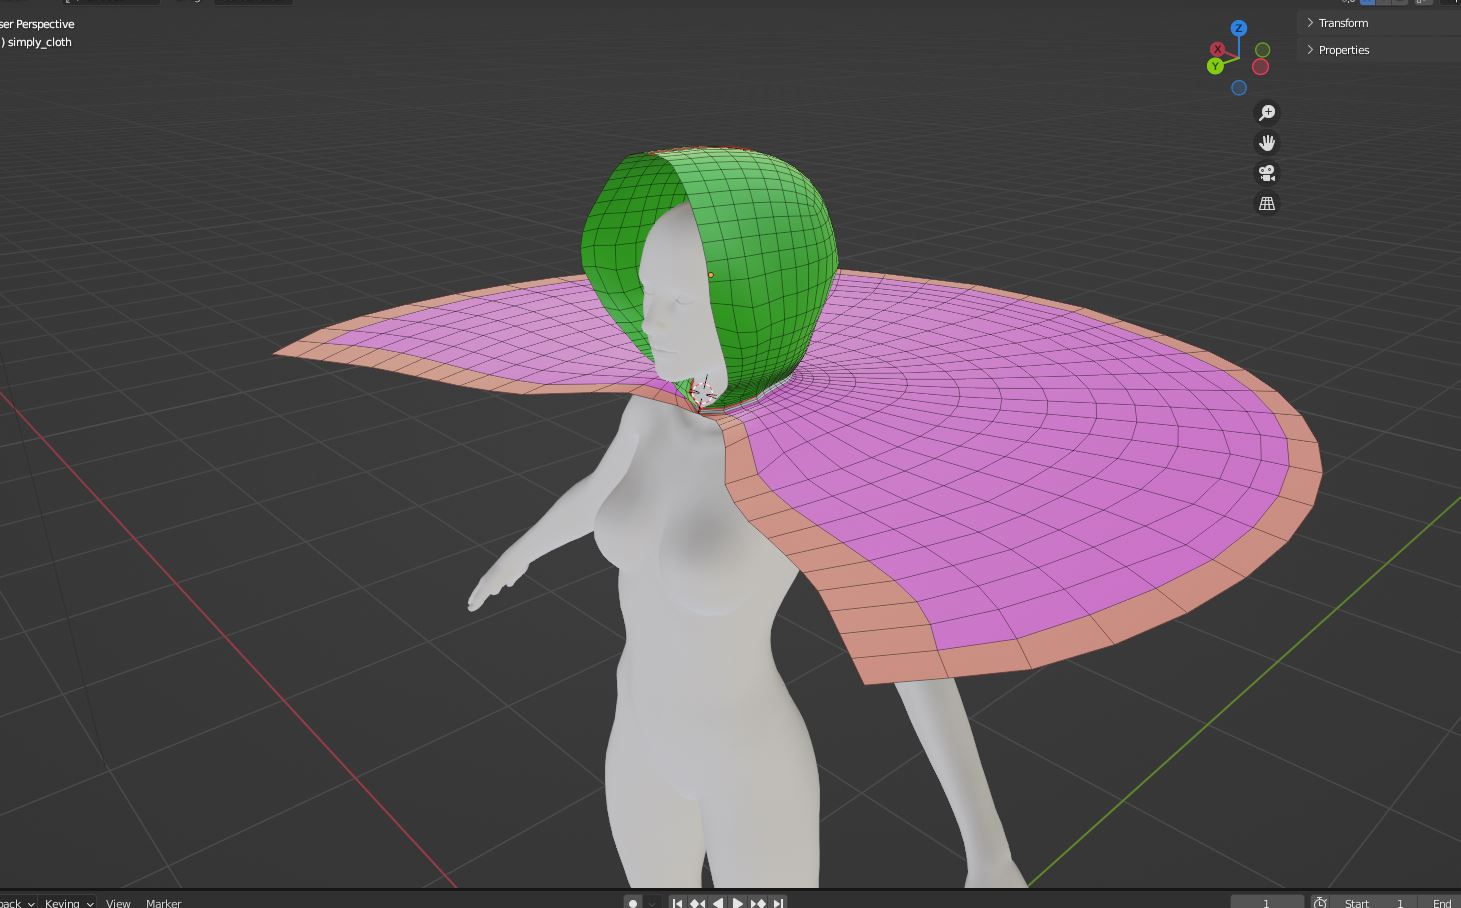
Task: Click the pan hand viewport icon
Action: point(1267,143)
